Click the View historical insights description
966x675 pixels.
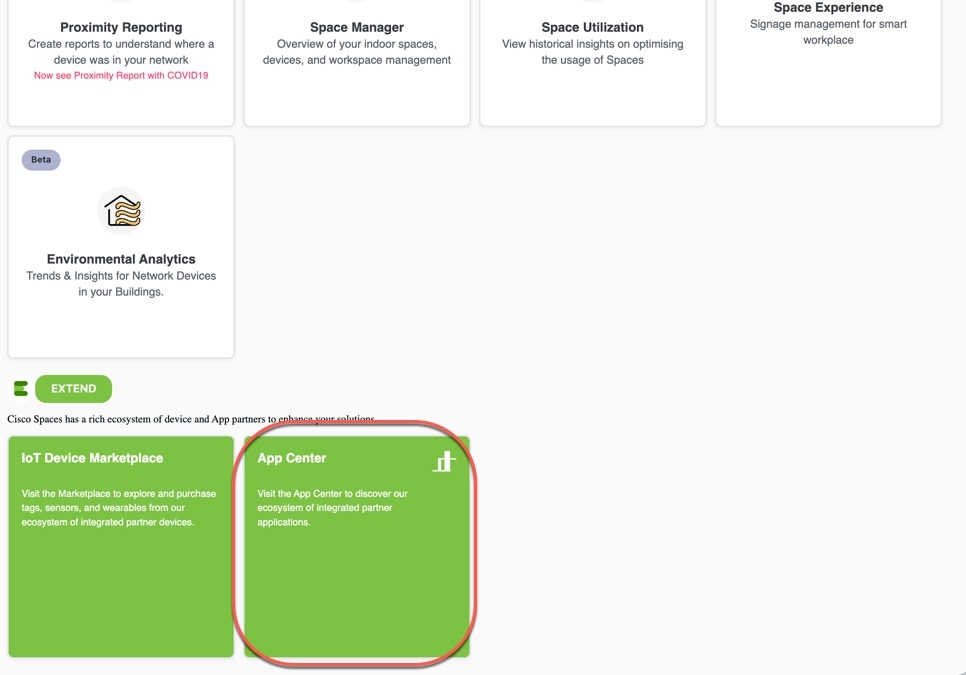[593, 52]
